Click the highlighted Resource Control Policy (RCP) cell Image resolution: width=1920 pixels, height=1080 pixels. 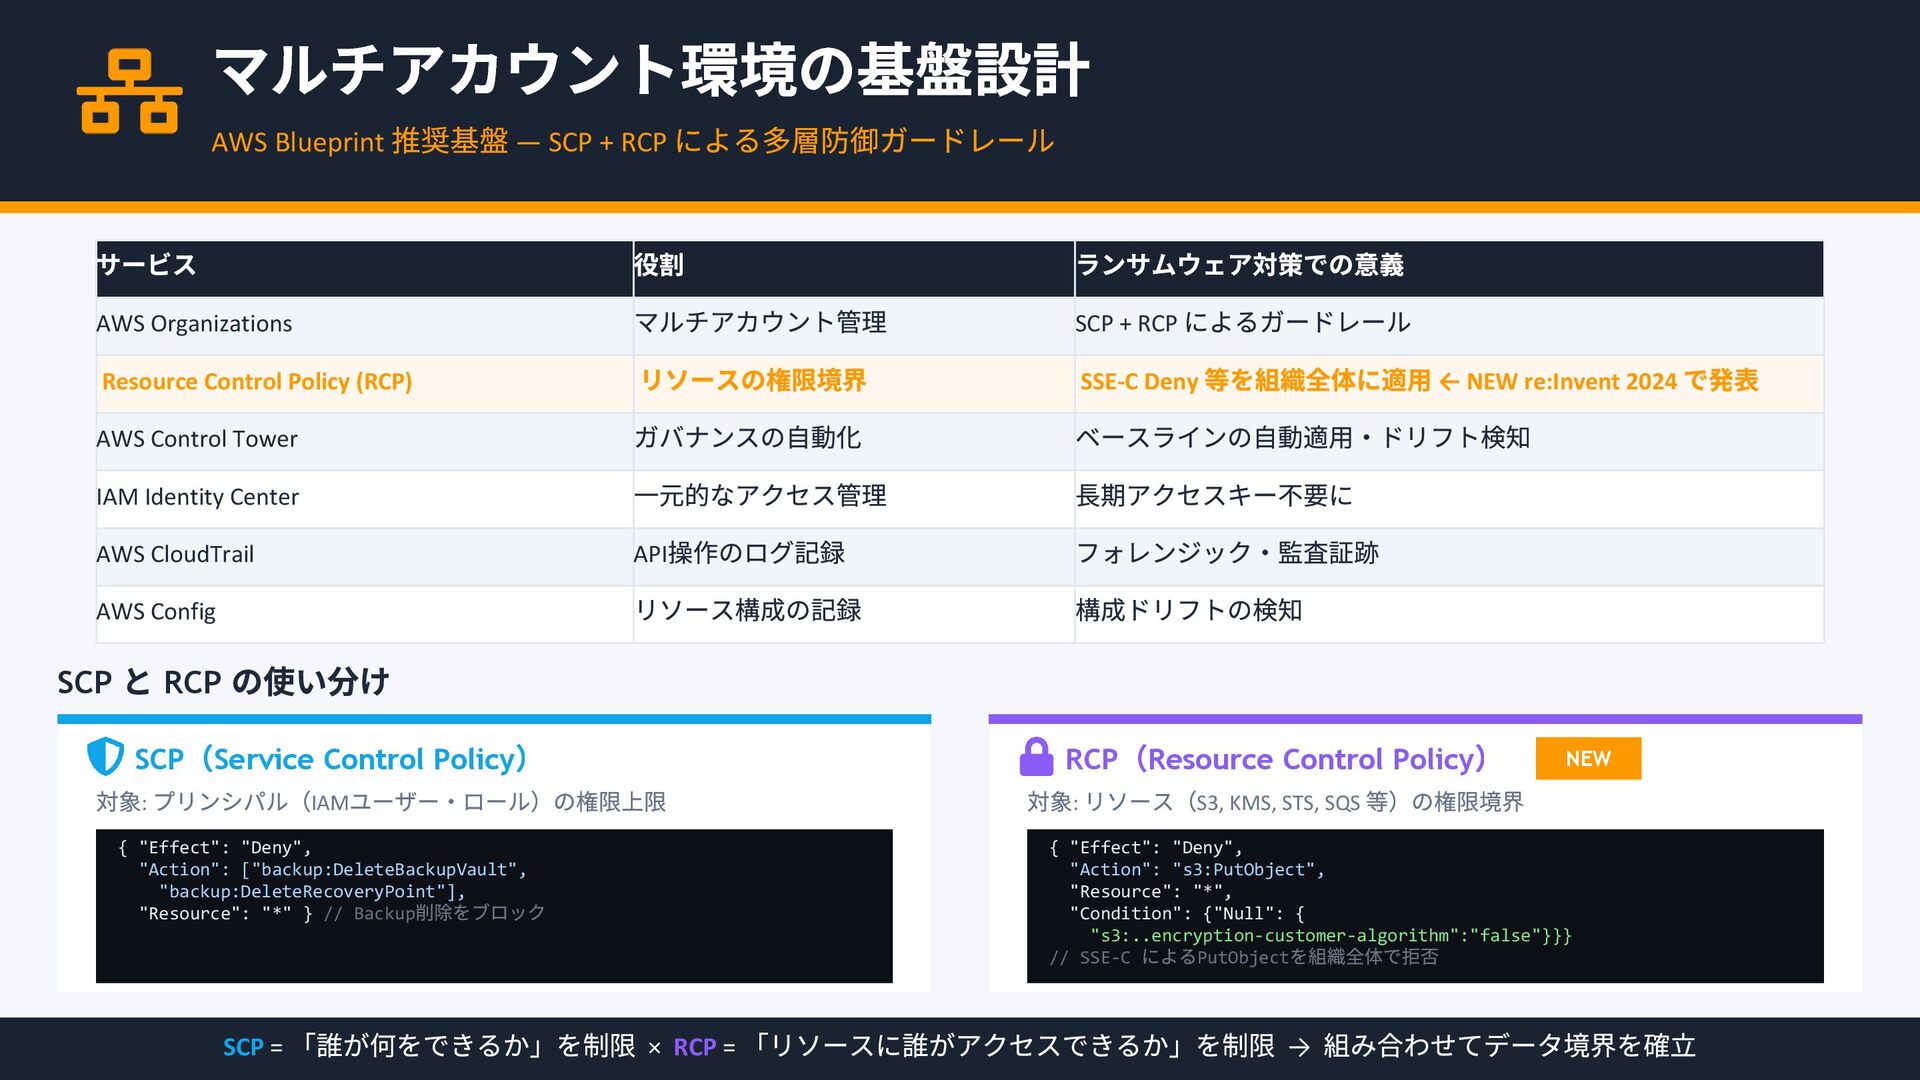[x=364, y=382]
